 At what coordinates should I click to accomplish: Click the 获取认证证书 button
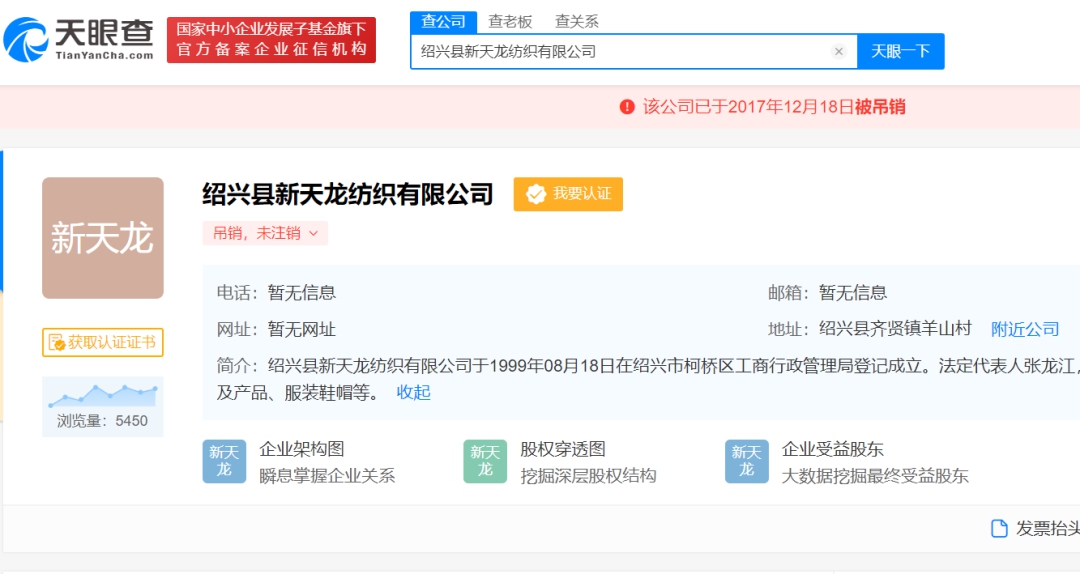pos(103,342)
